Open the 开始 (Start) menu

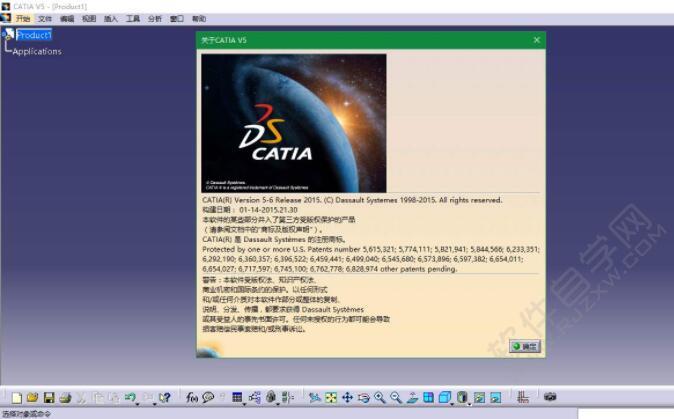pos(23,18)
